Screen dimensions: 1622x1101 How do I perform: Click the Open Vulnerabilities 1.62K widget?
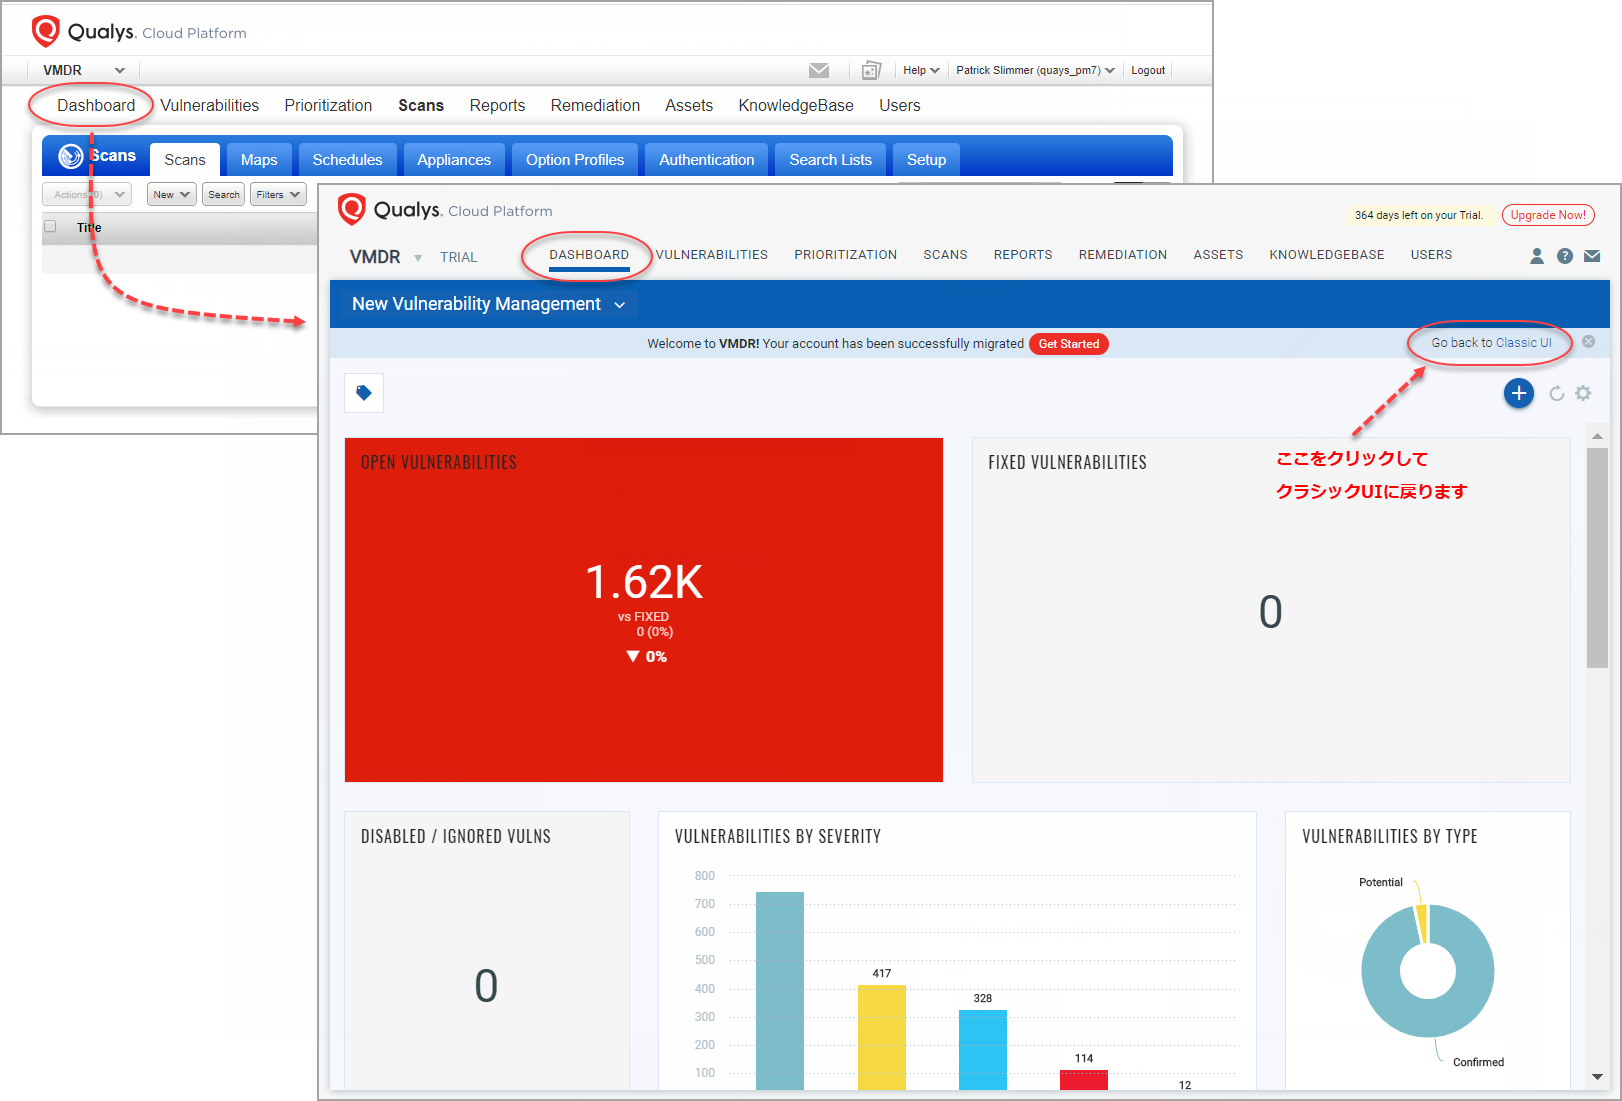tap(644, 610)
